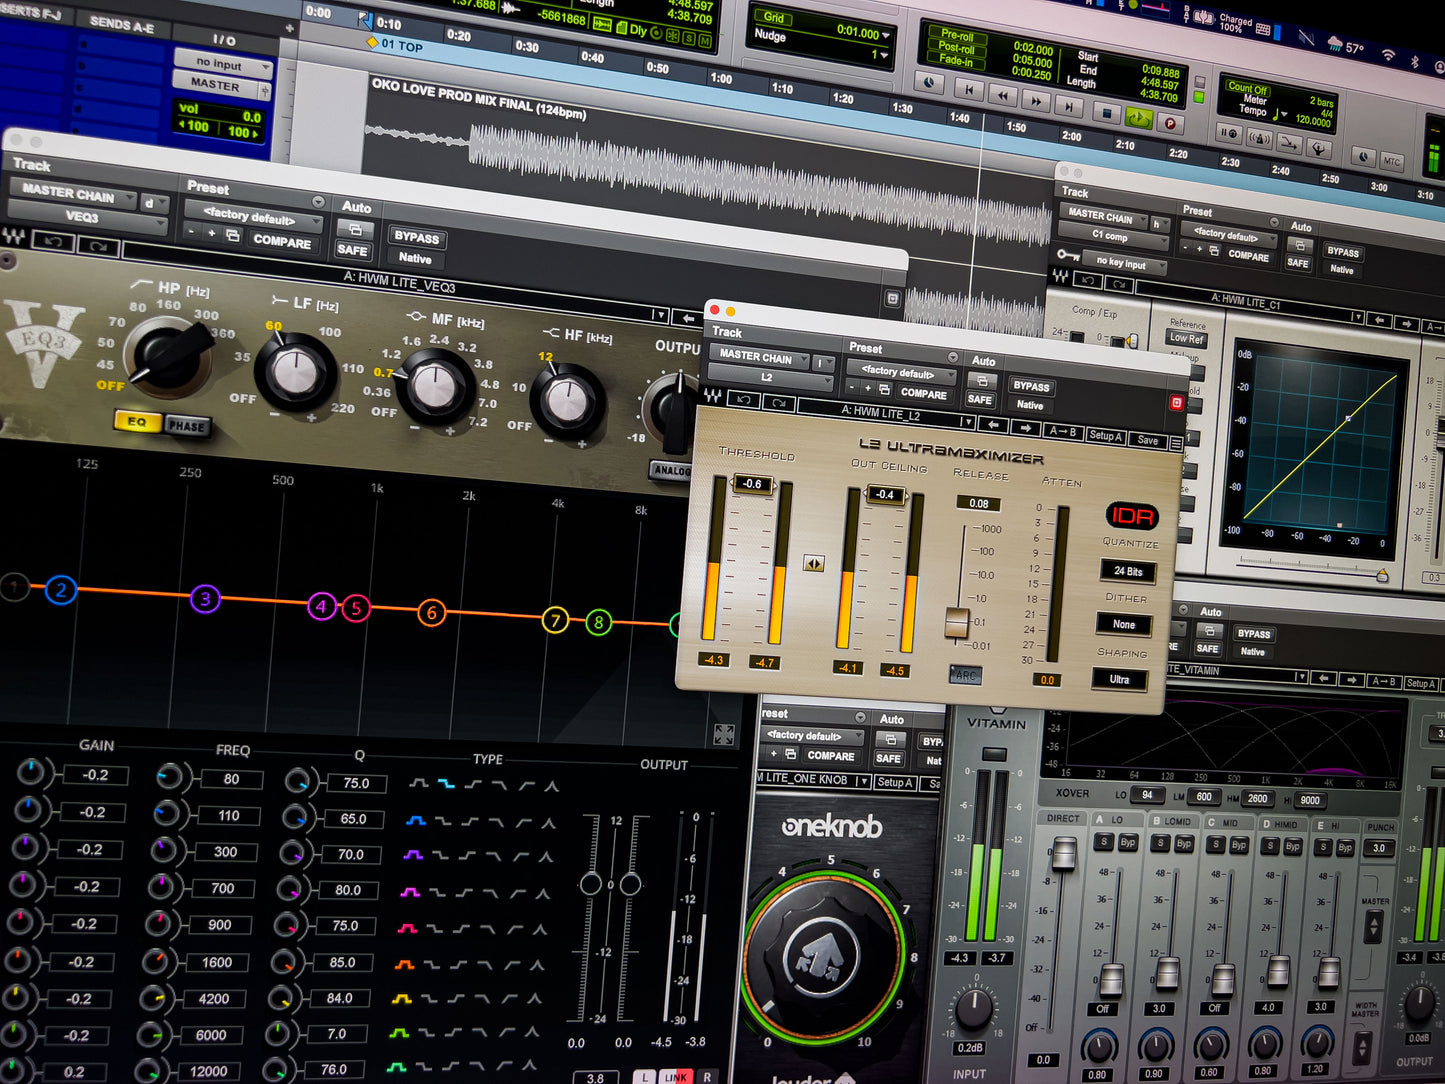
Task: Open the L2 insert selector dropdown
Action: pos(771,378)
